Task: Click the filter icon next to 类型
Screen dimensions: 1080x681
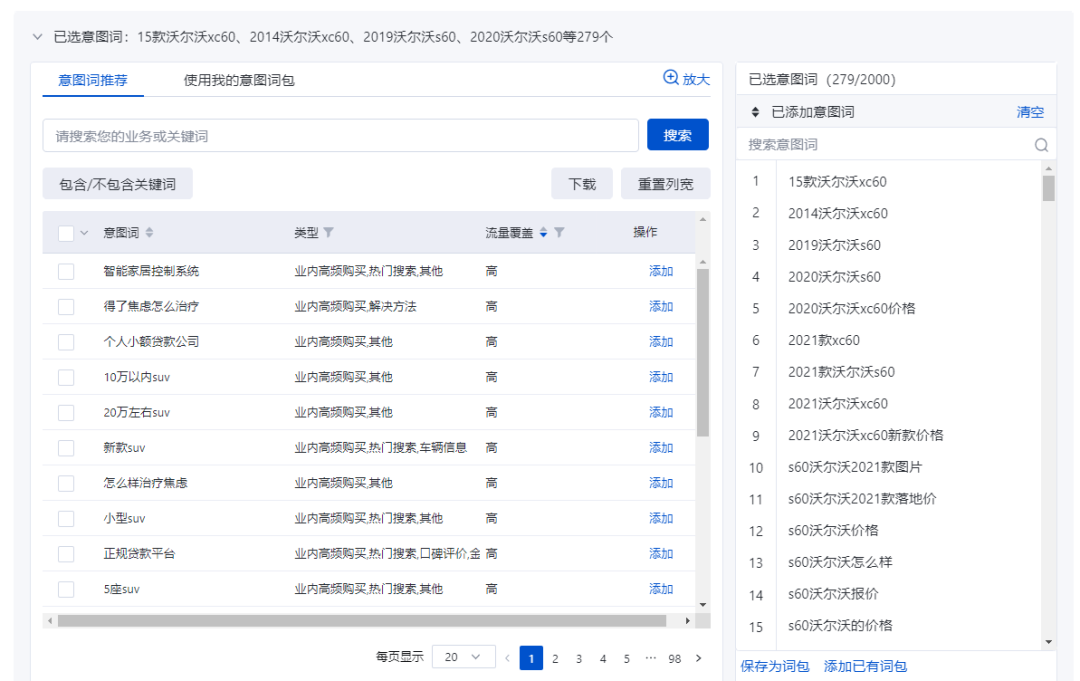Action: tap(329, 232)
